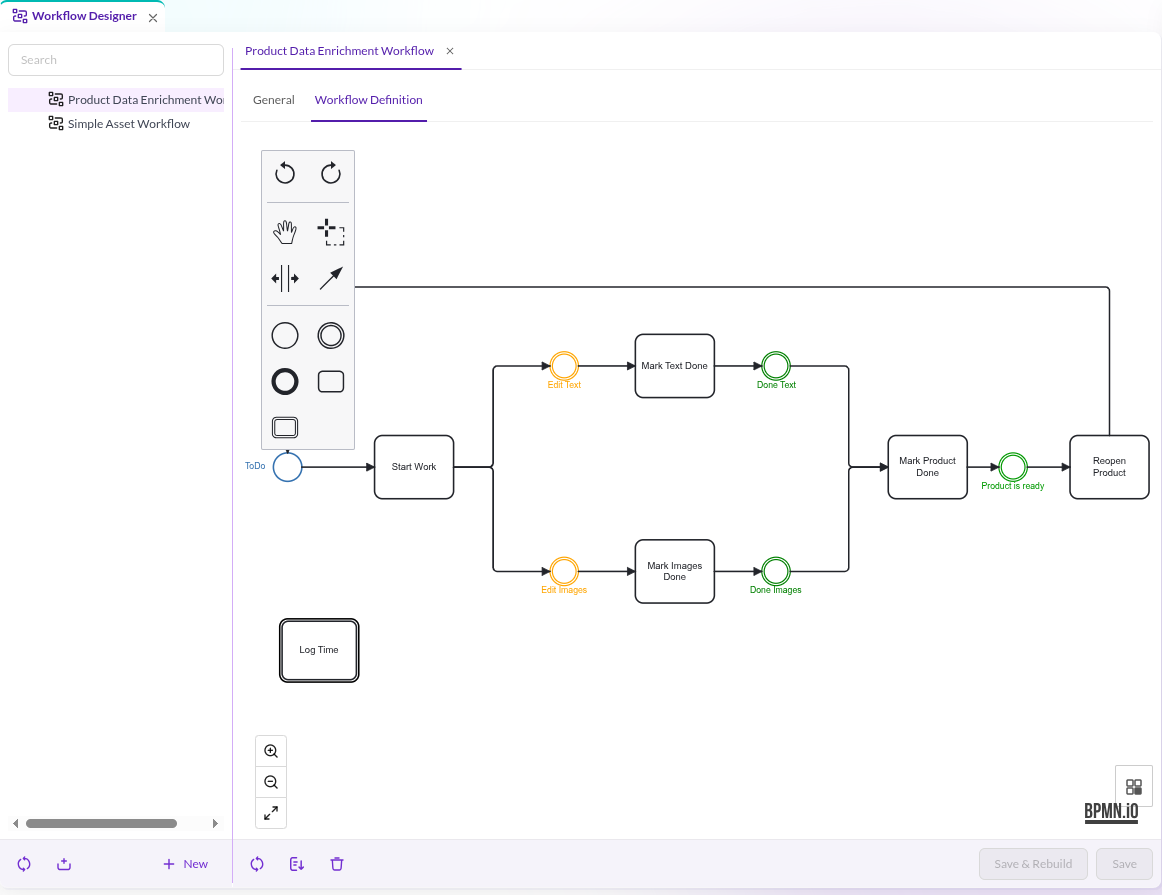The width and height of the screenshot is (1162, 895).
Task: Zoom in on the diagram
Action: coord(271,751)
